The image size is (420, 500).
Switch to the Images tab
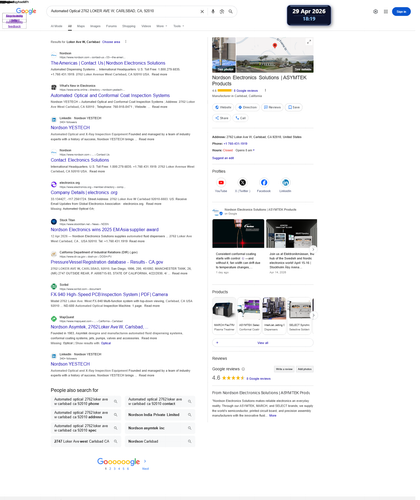[x=96, y=26]
